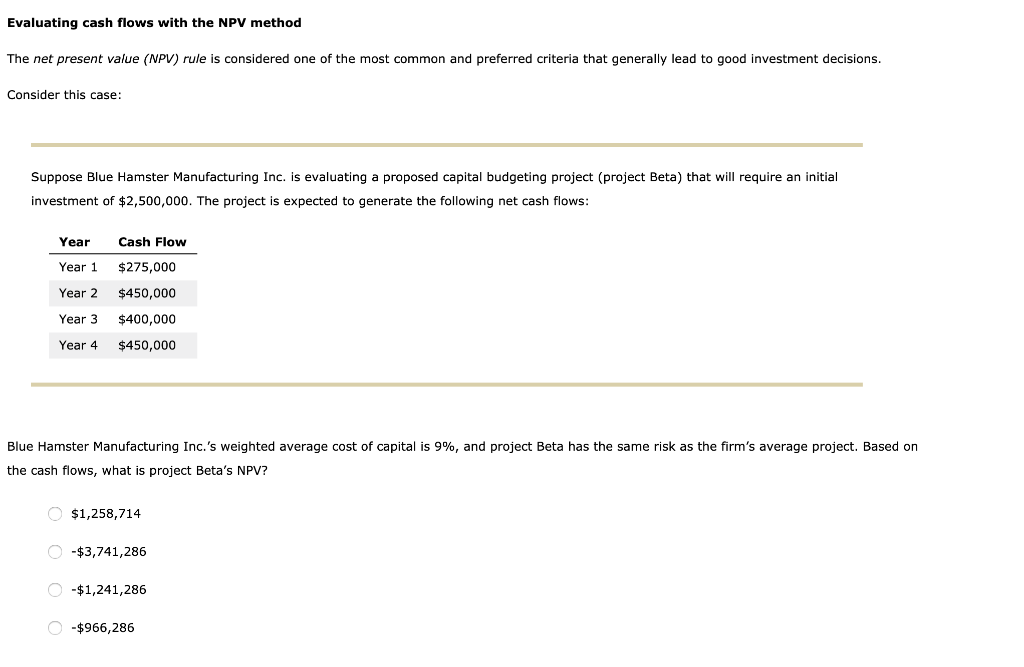
Task: Click the Cash Flow column header
Action: pyautogui.click(x=152, y=241)
